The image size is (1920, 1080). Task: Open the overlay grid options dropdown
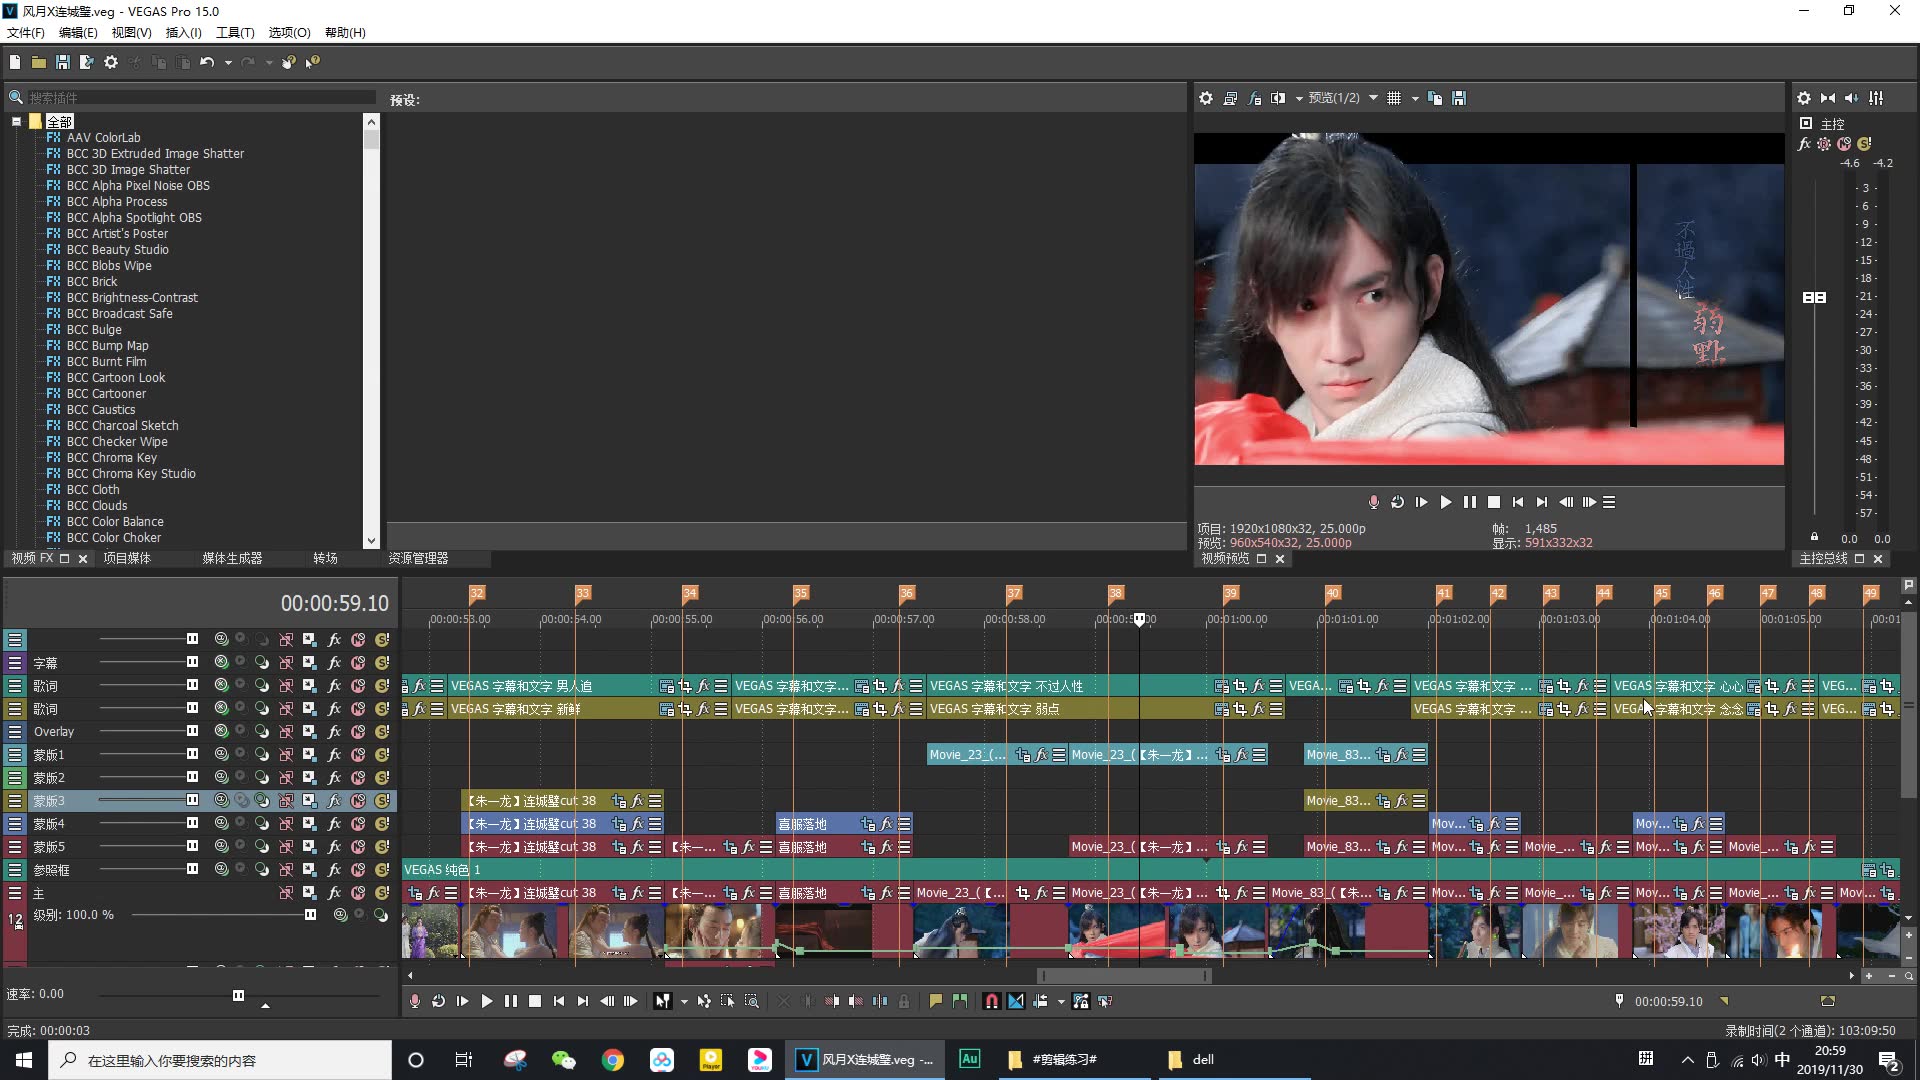(x=1415, y=98)
